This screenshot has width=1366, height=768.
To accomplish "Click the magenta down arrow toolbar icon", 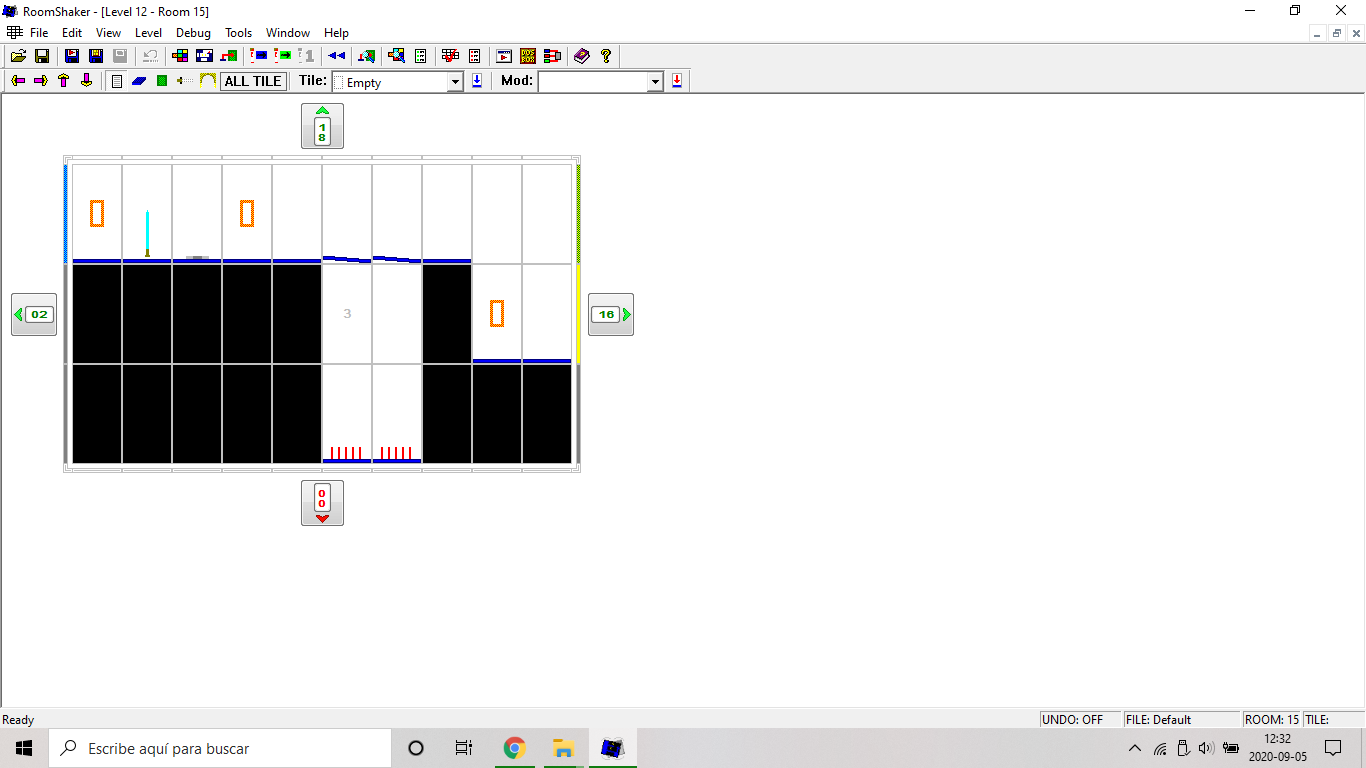I will (x=86, y=81).
